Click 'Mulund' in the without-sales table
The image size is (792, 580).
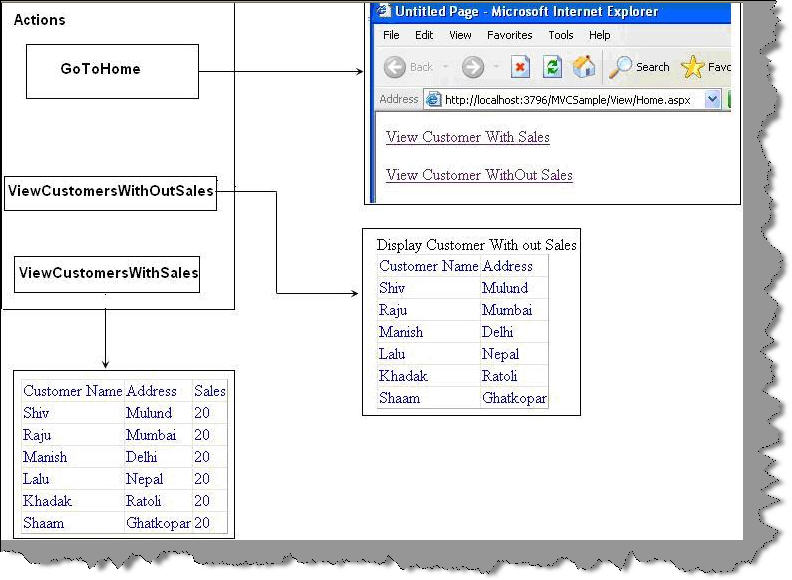pos(505,288)
